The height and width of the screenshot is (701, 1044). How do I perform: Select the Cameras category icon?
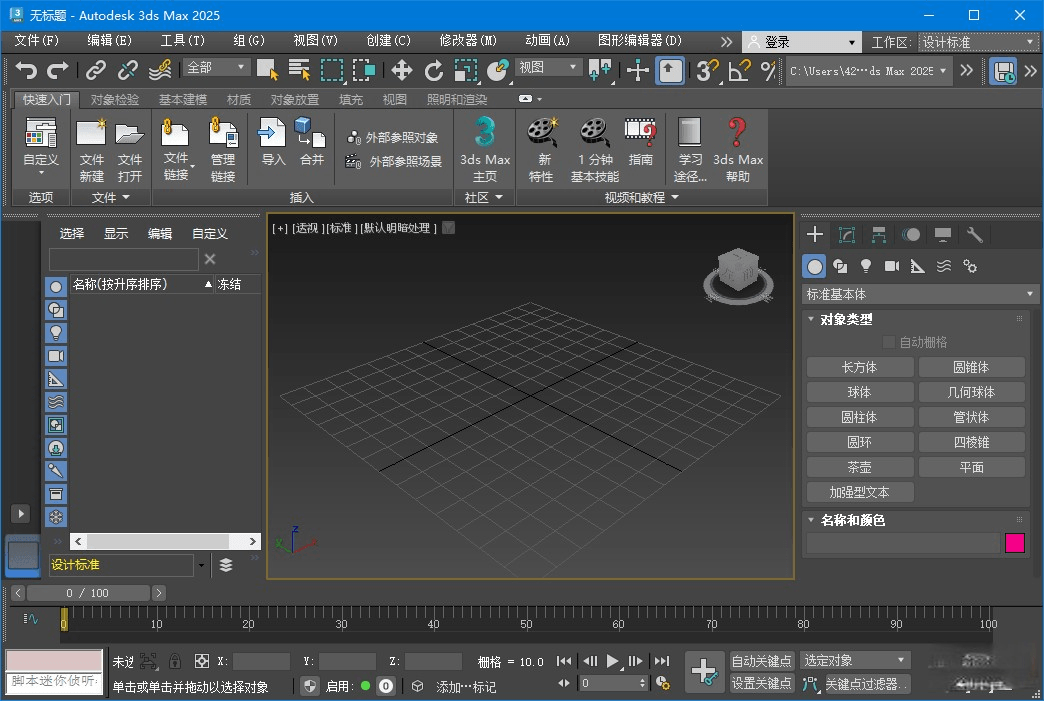[x=891, y=266]
